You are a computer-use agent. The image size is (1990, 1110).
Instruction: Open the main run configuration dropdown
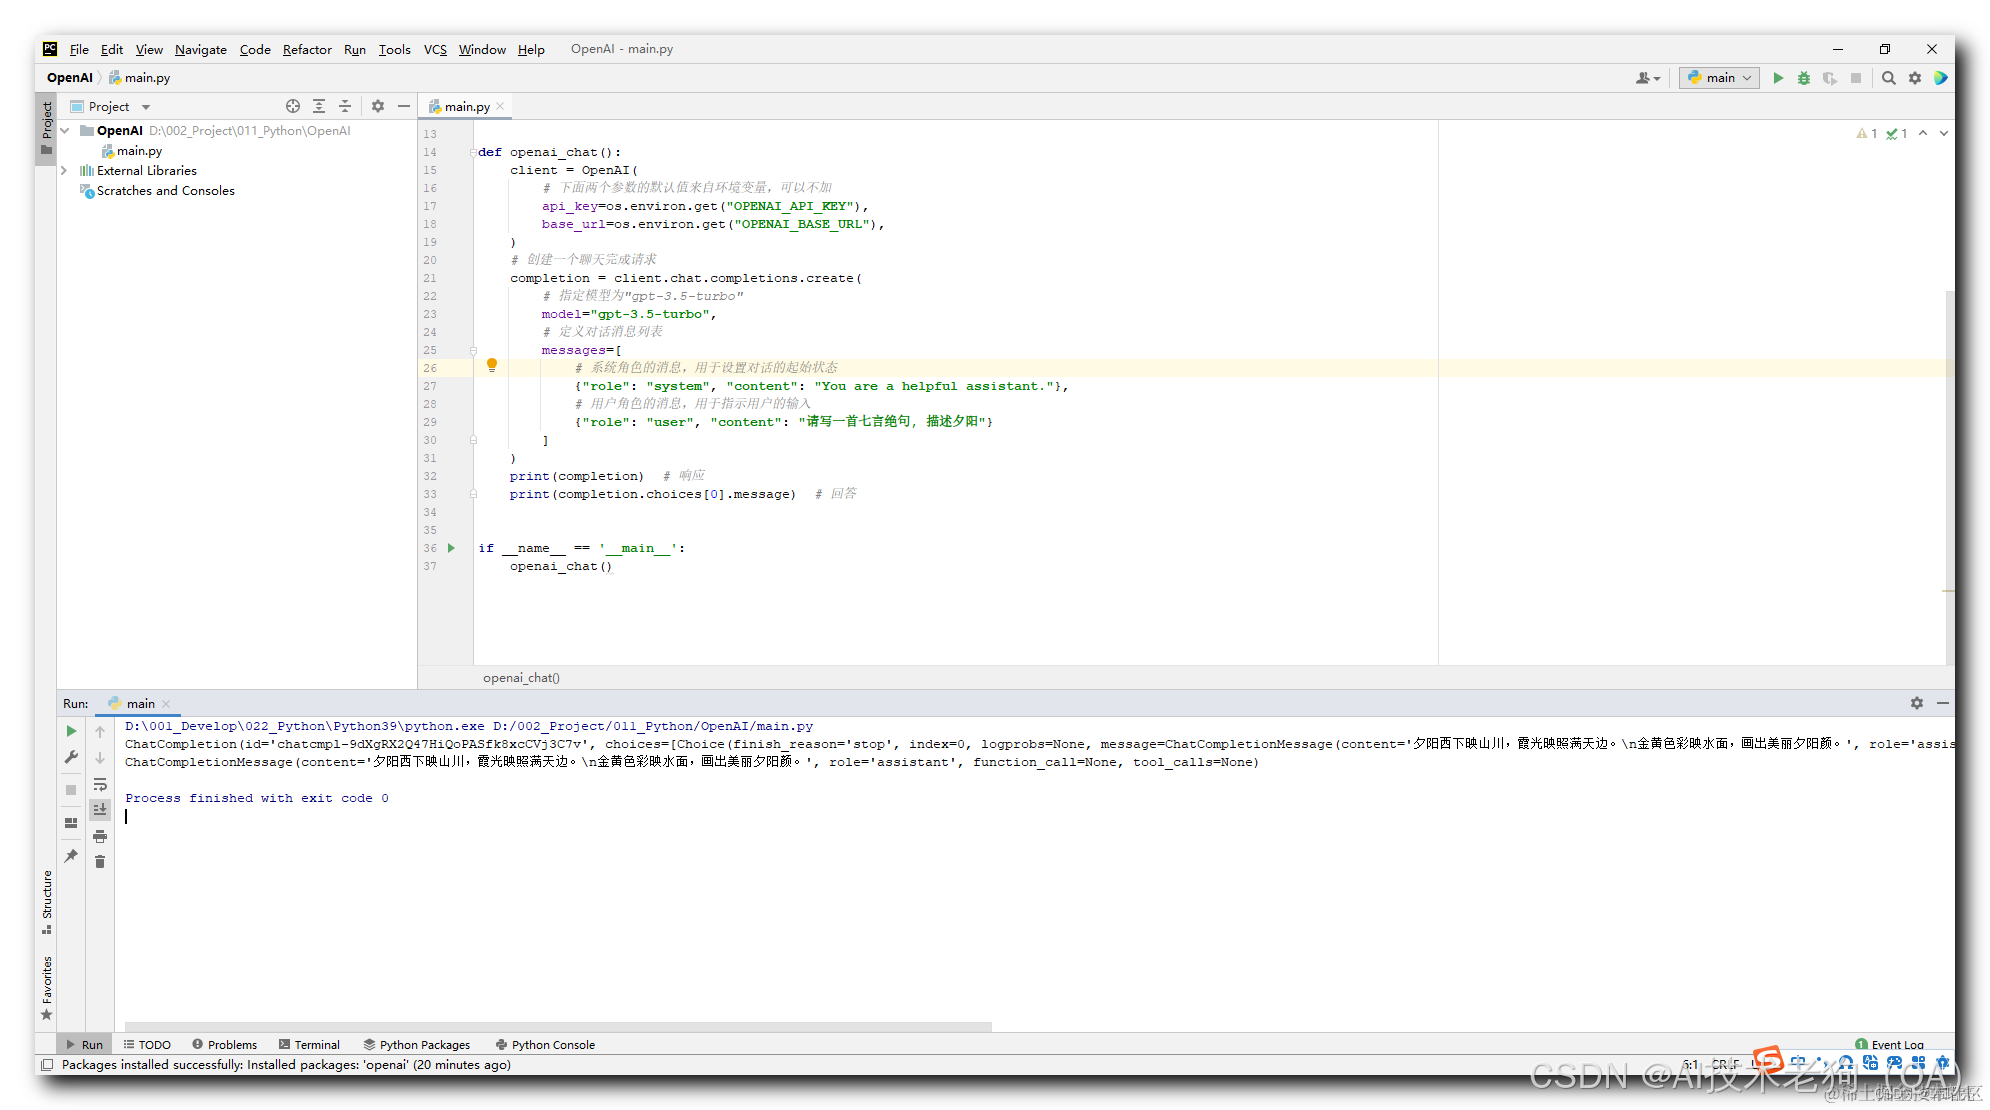pos(1720,78)
